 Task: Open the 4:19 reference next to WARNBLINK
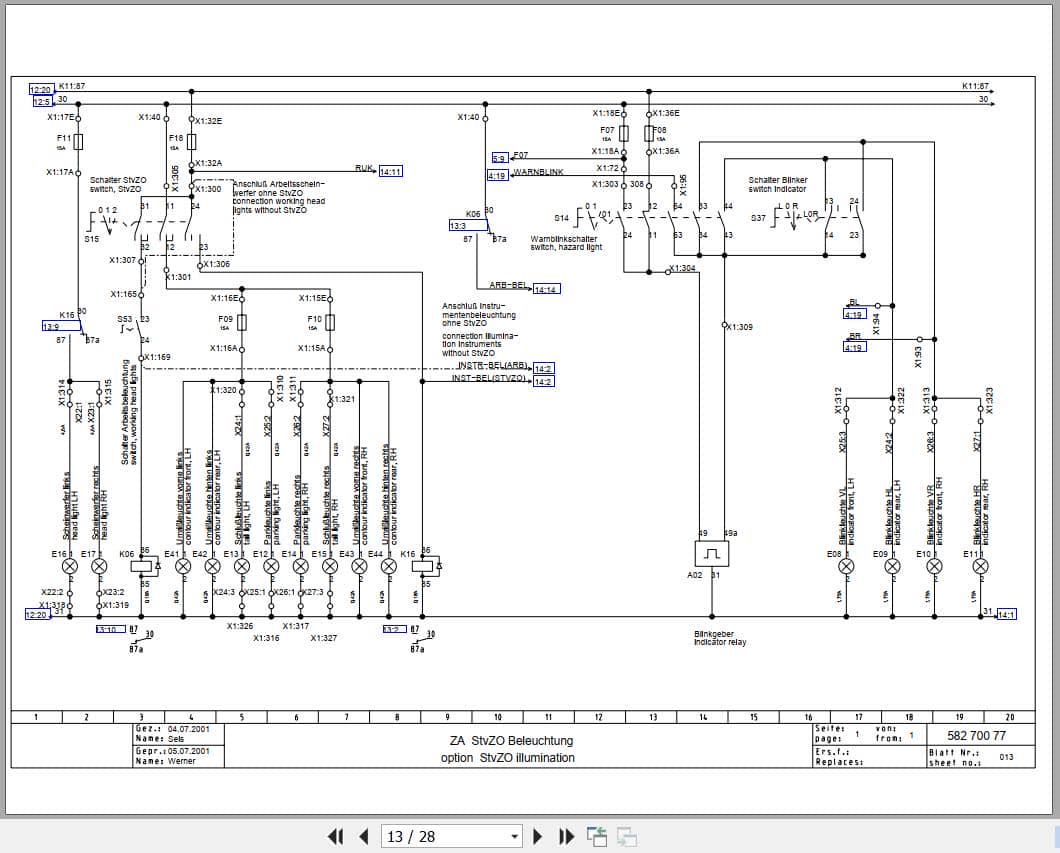[498, 176]
